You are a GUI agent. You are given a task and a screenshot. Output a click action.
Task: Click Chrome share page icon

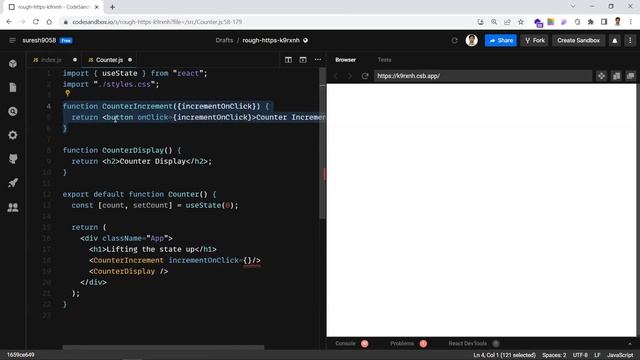click(507, 22)
